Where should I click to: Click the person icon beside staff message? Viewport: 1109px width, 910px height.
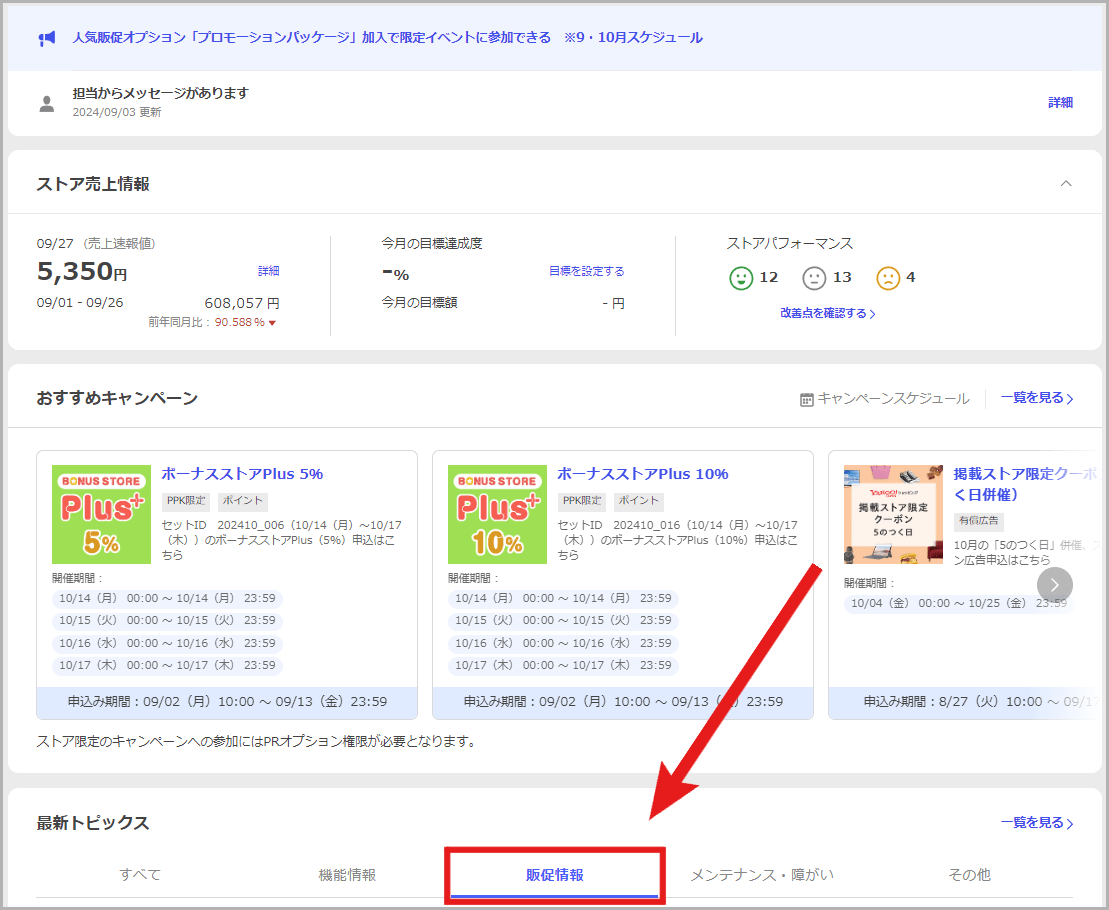[47, 104]
